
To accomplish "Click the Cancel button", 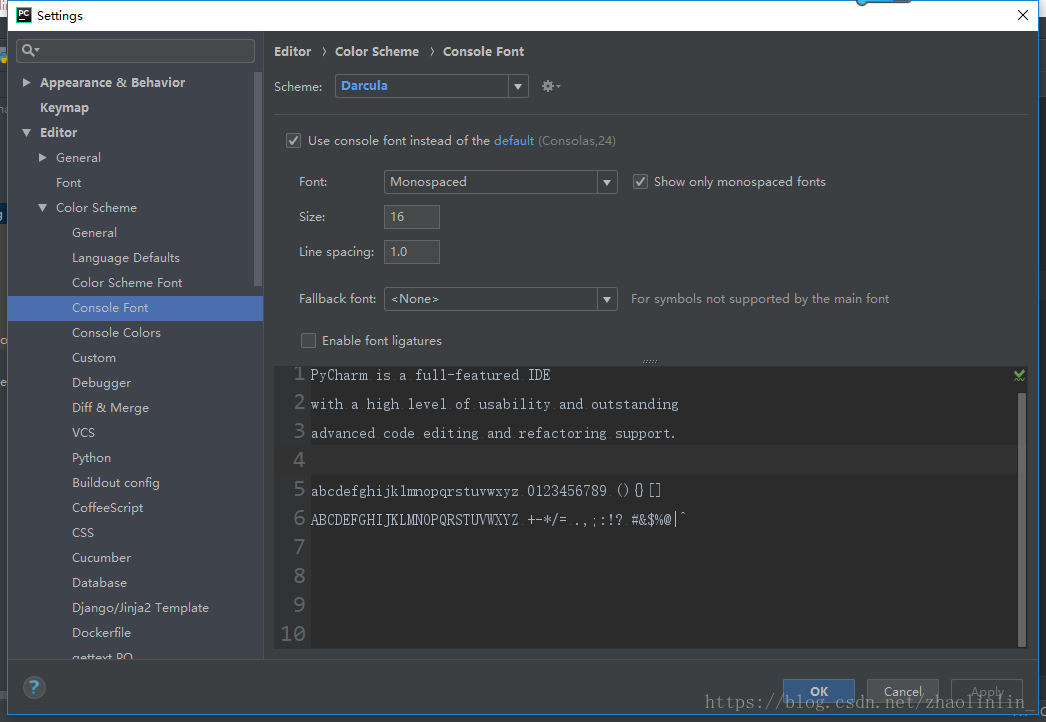I will 903,691.
